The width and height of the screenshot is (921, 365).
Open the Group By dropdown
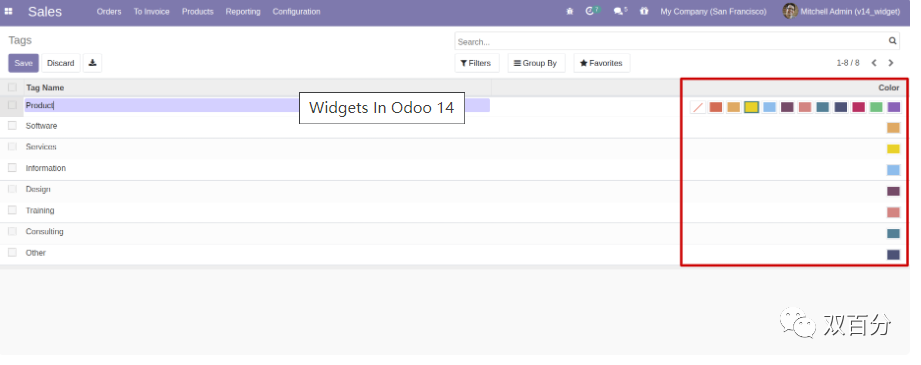pos(536,63)
